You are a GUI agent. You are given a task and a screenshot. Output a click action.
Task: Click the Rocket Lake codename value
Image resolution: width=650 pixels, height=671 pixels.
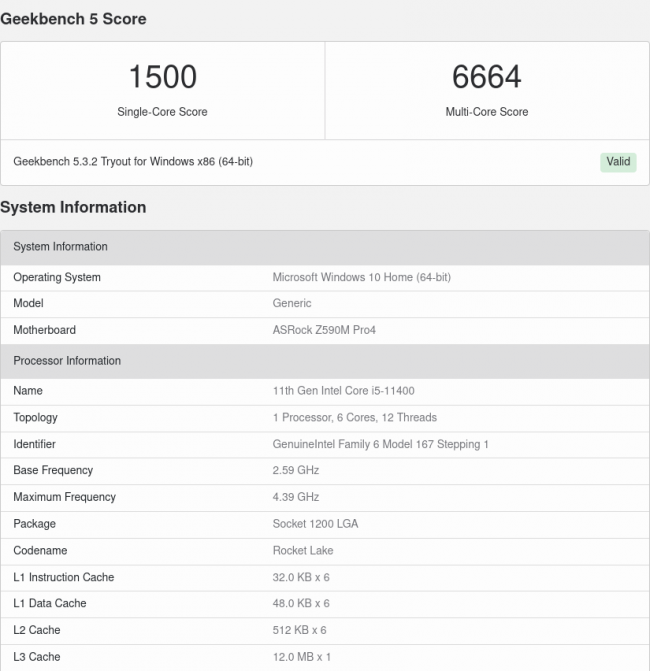tap(303, 550)
